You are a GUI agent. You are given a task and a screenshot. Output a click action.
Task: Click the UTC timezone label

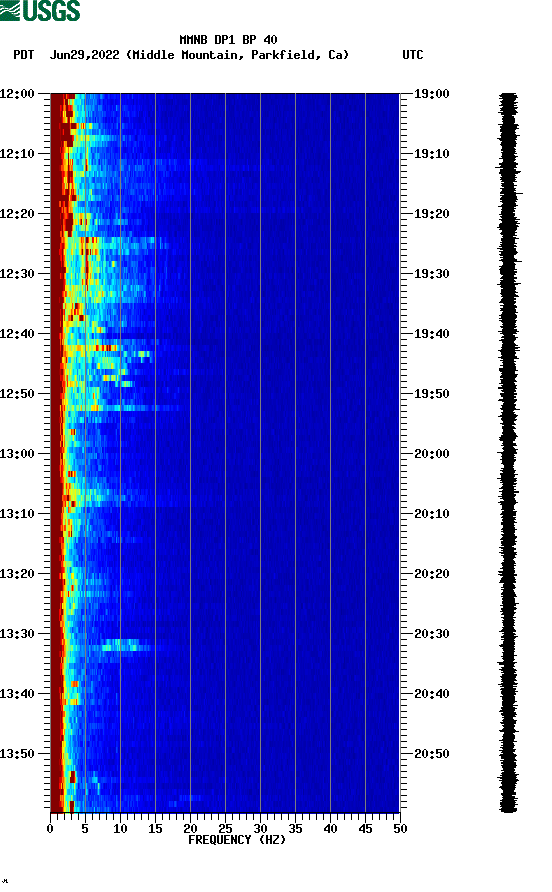coord(413,55)
